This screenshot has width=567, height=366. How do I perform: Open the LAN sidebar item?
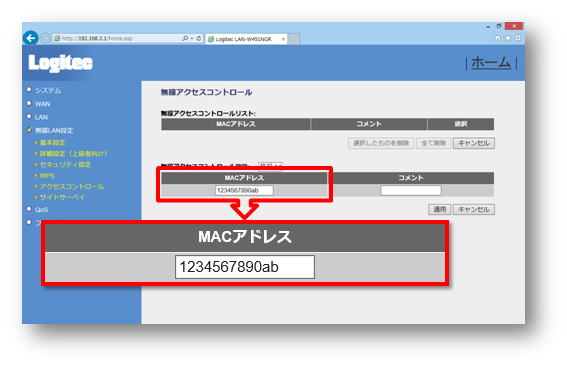click(41, 117)
